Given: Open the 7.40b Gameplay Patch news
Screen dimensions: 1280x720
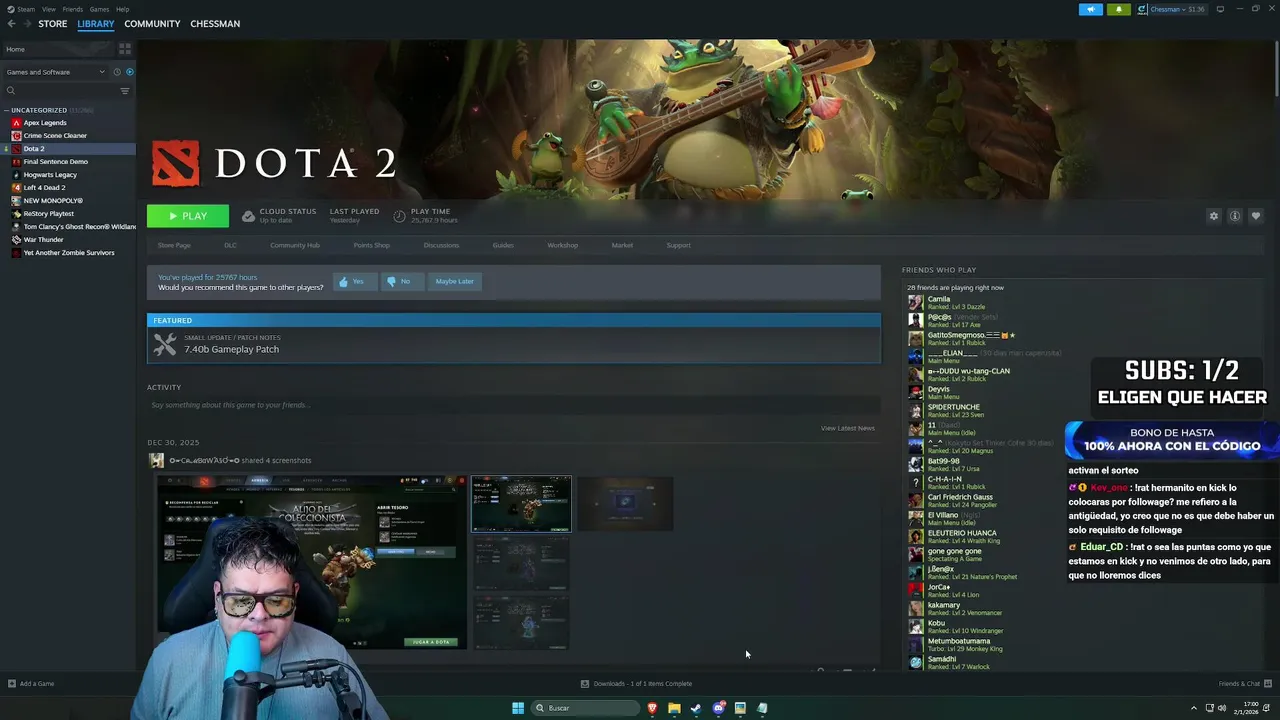Looking at the screenshot, I should click(514, 345).
